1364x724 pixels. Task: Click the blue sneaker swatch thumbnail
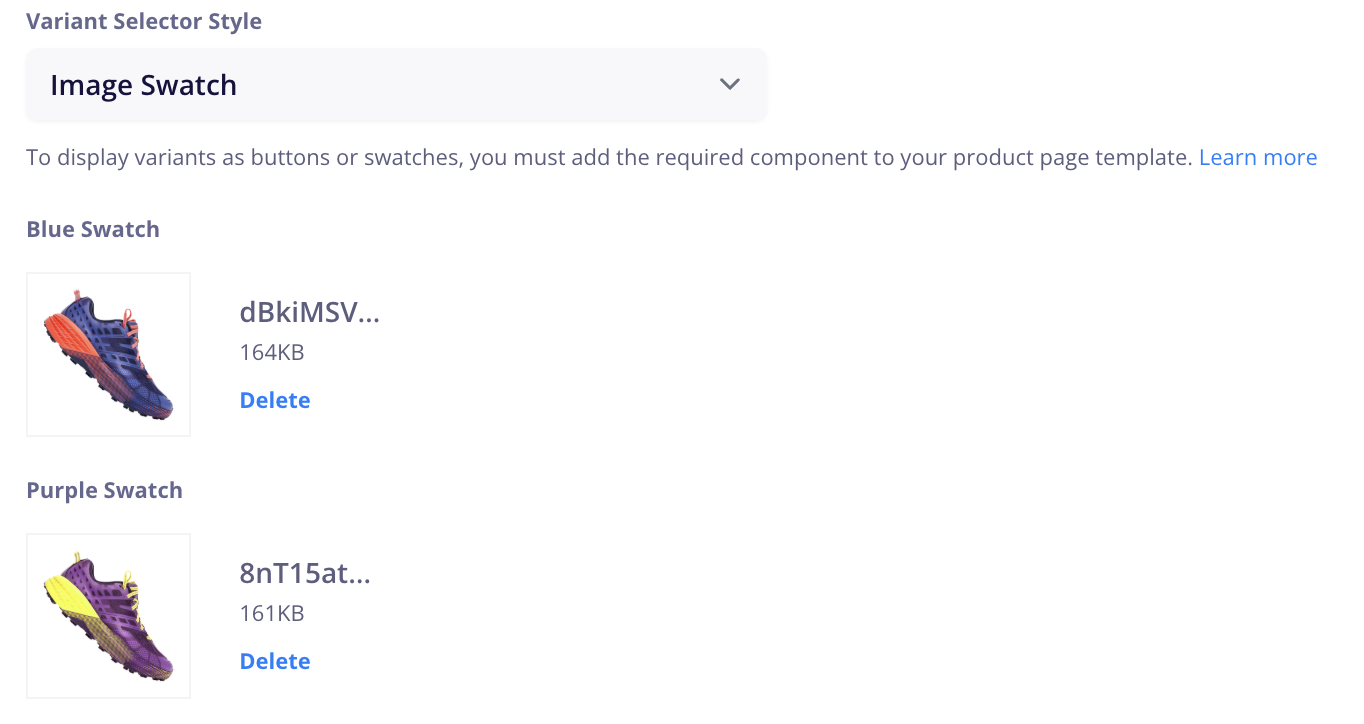tap(108, 355)
